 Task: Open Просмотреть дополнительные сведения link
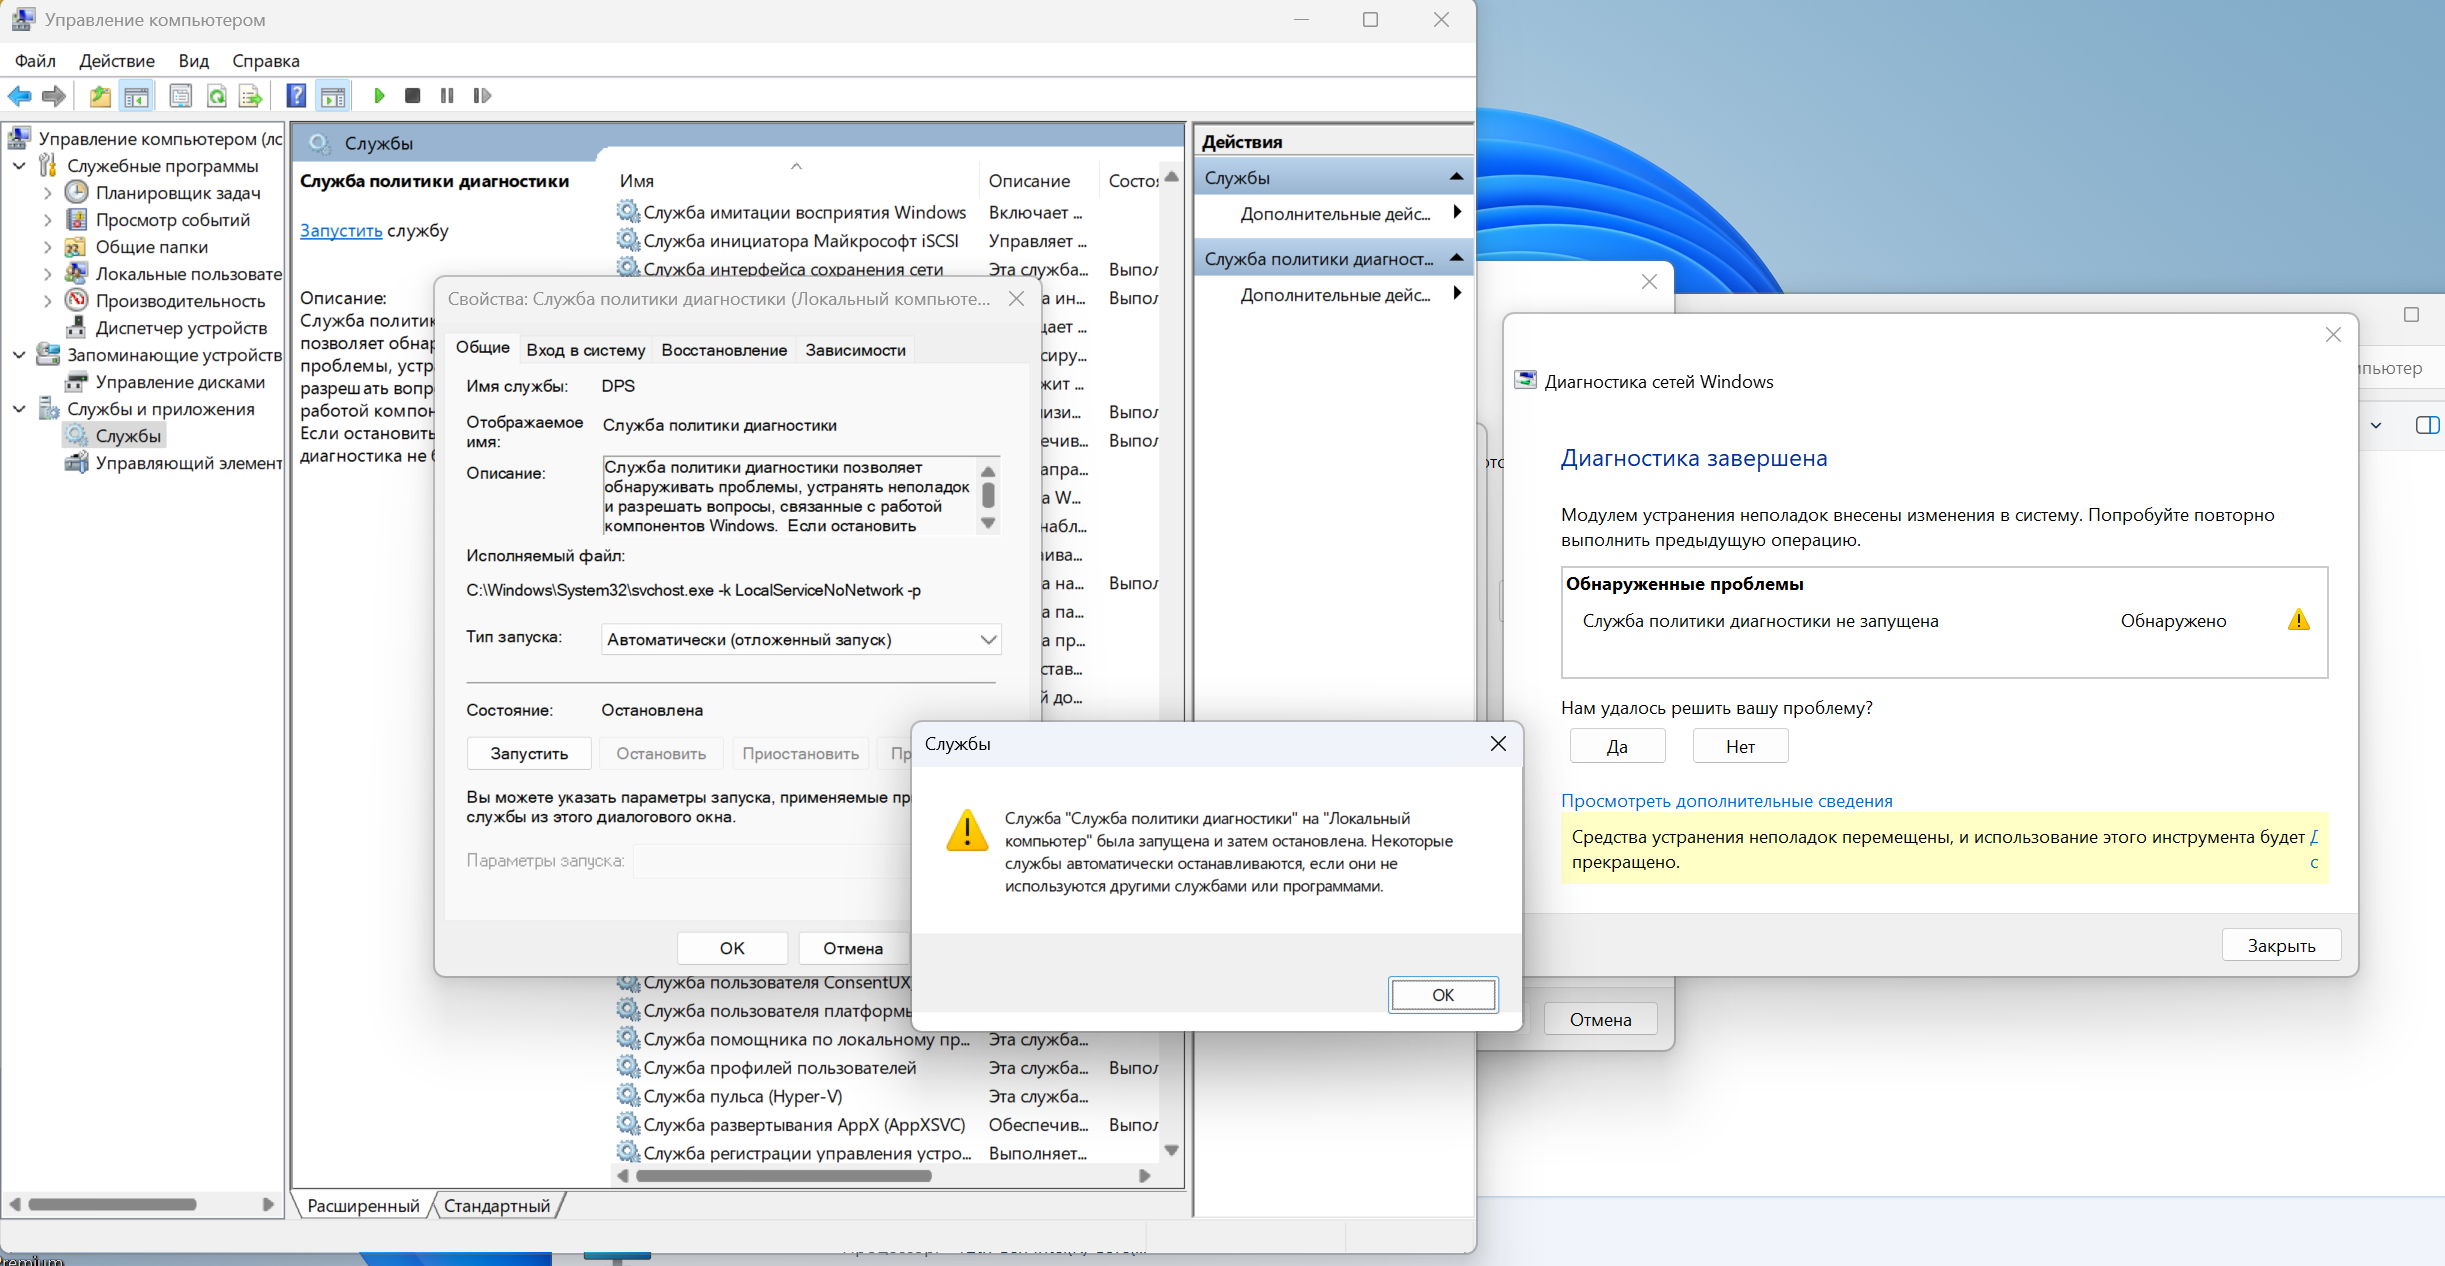click(x=1727, y=801)
